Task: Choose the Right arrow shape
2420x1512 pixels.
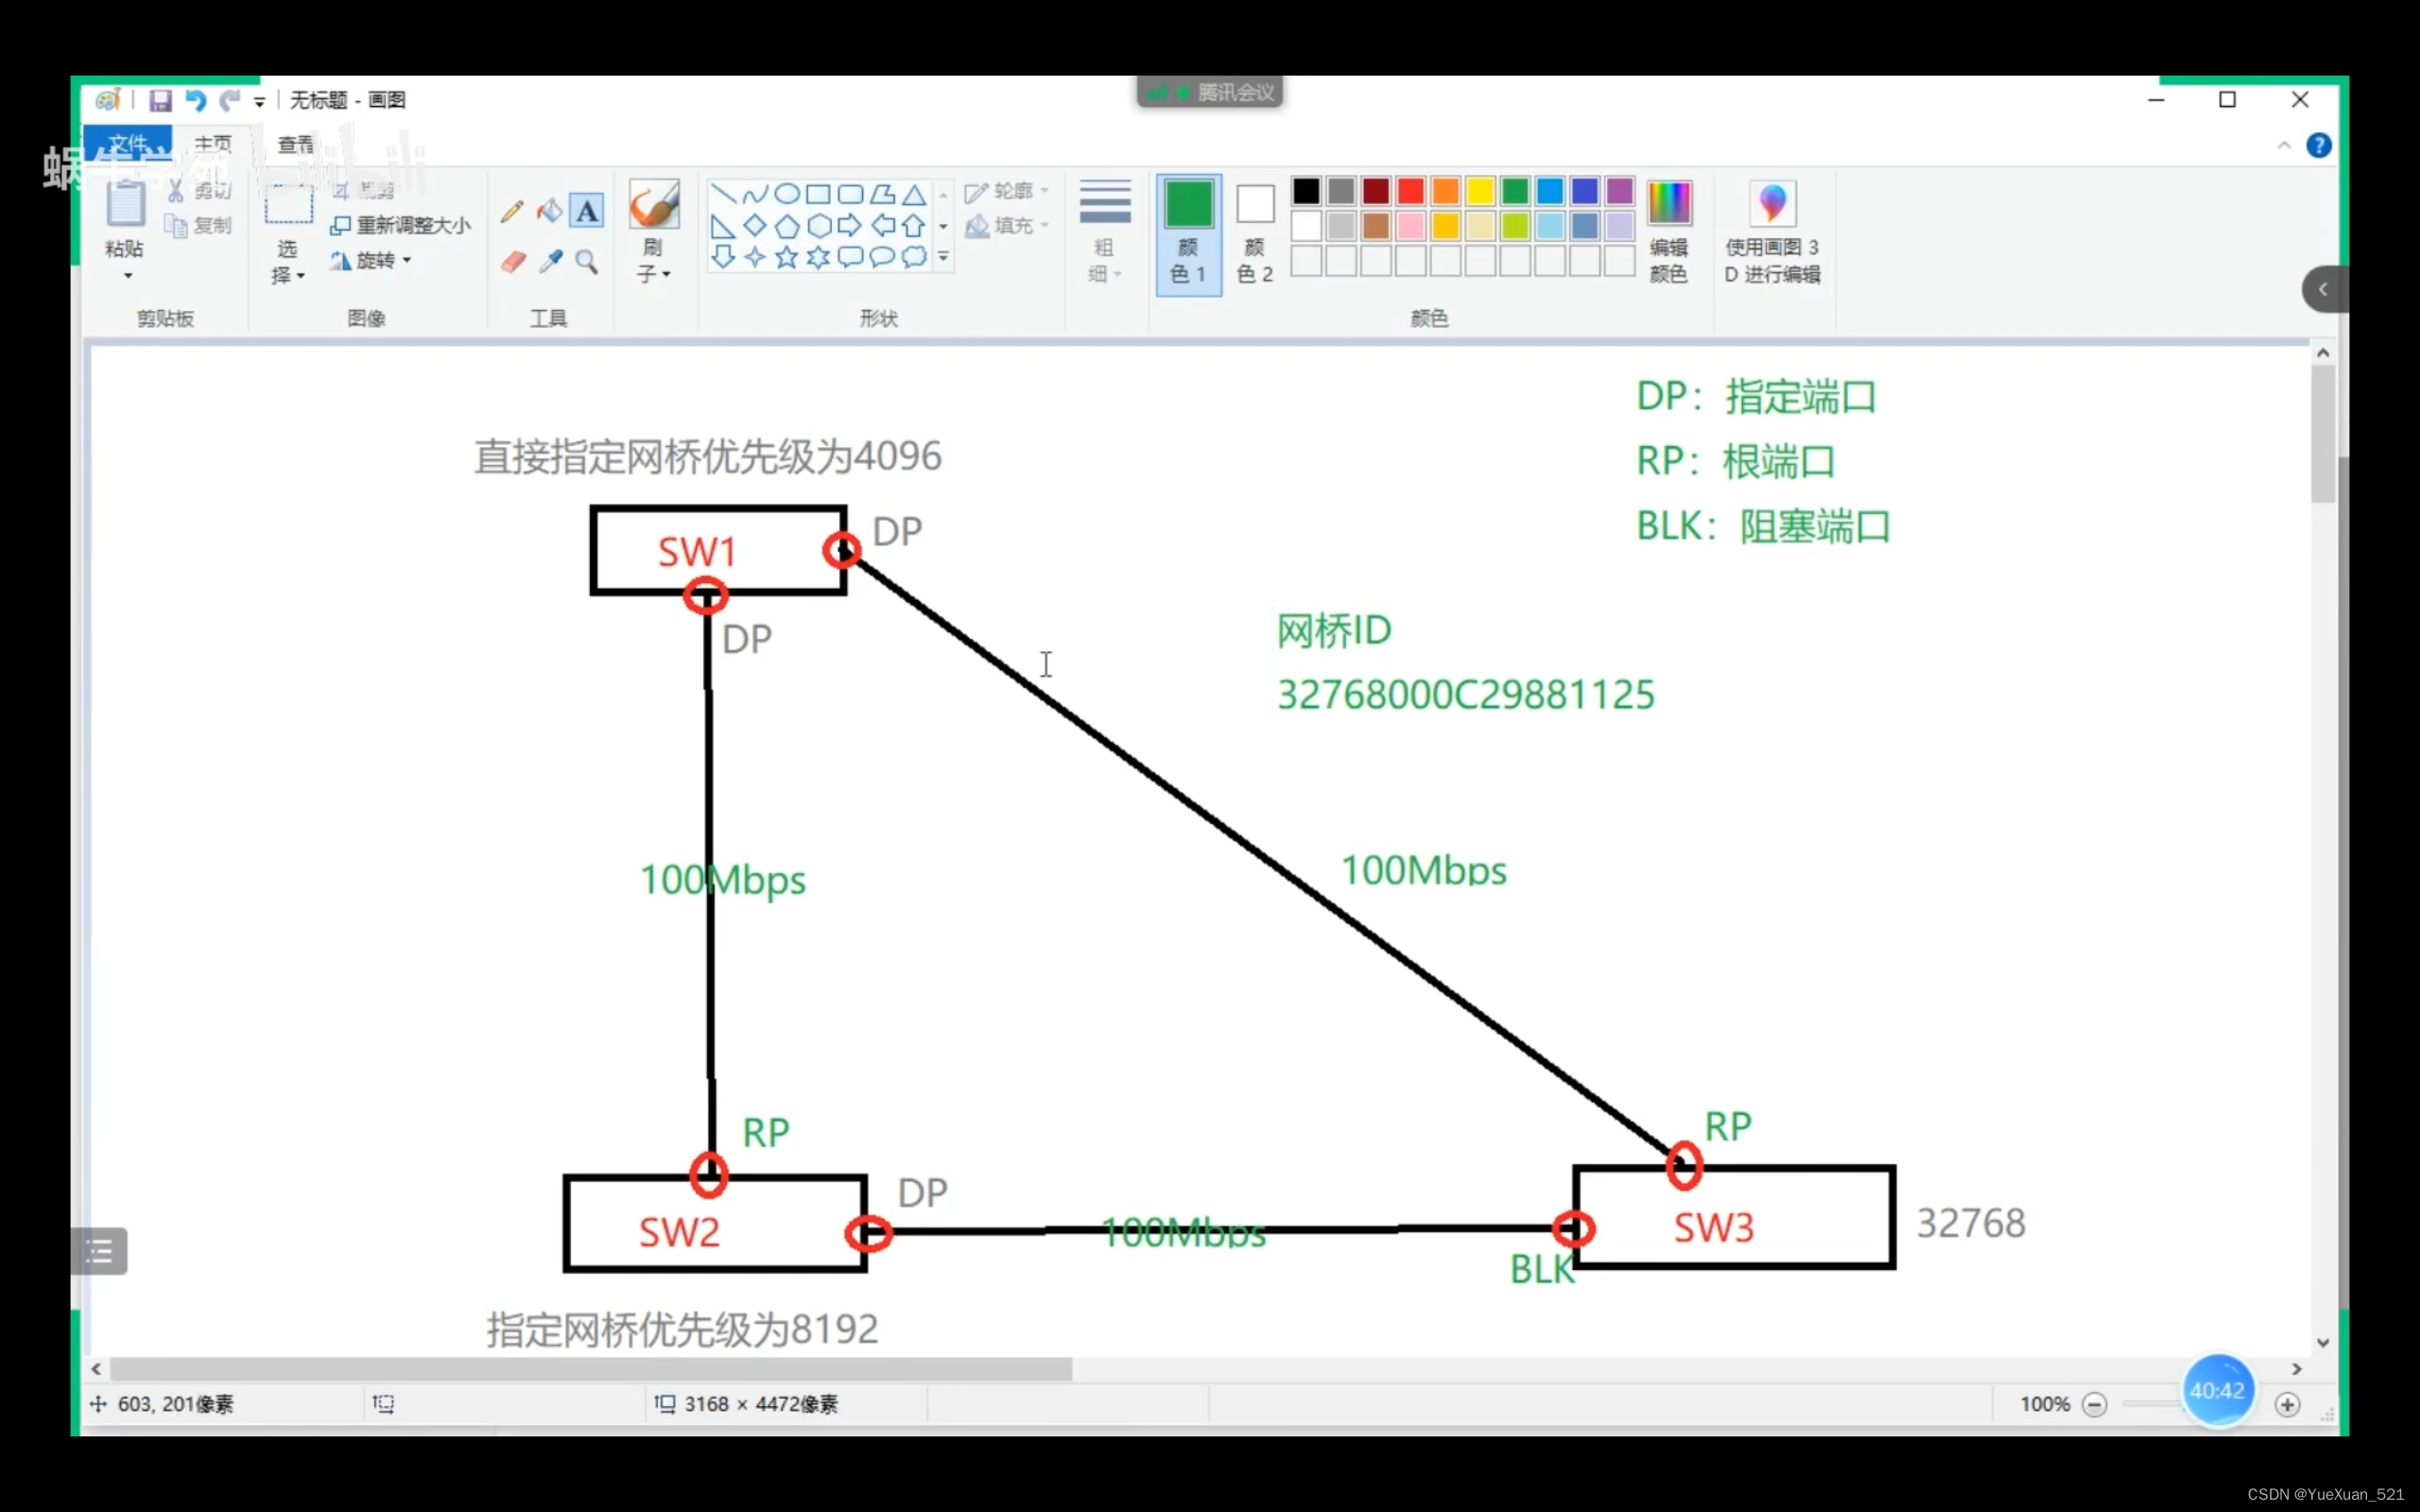Action: point(850,226)
